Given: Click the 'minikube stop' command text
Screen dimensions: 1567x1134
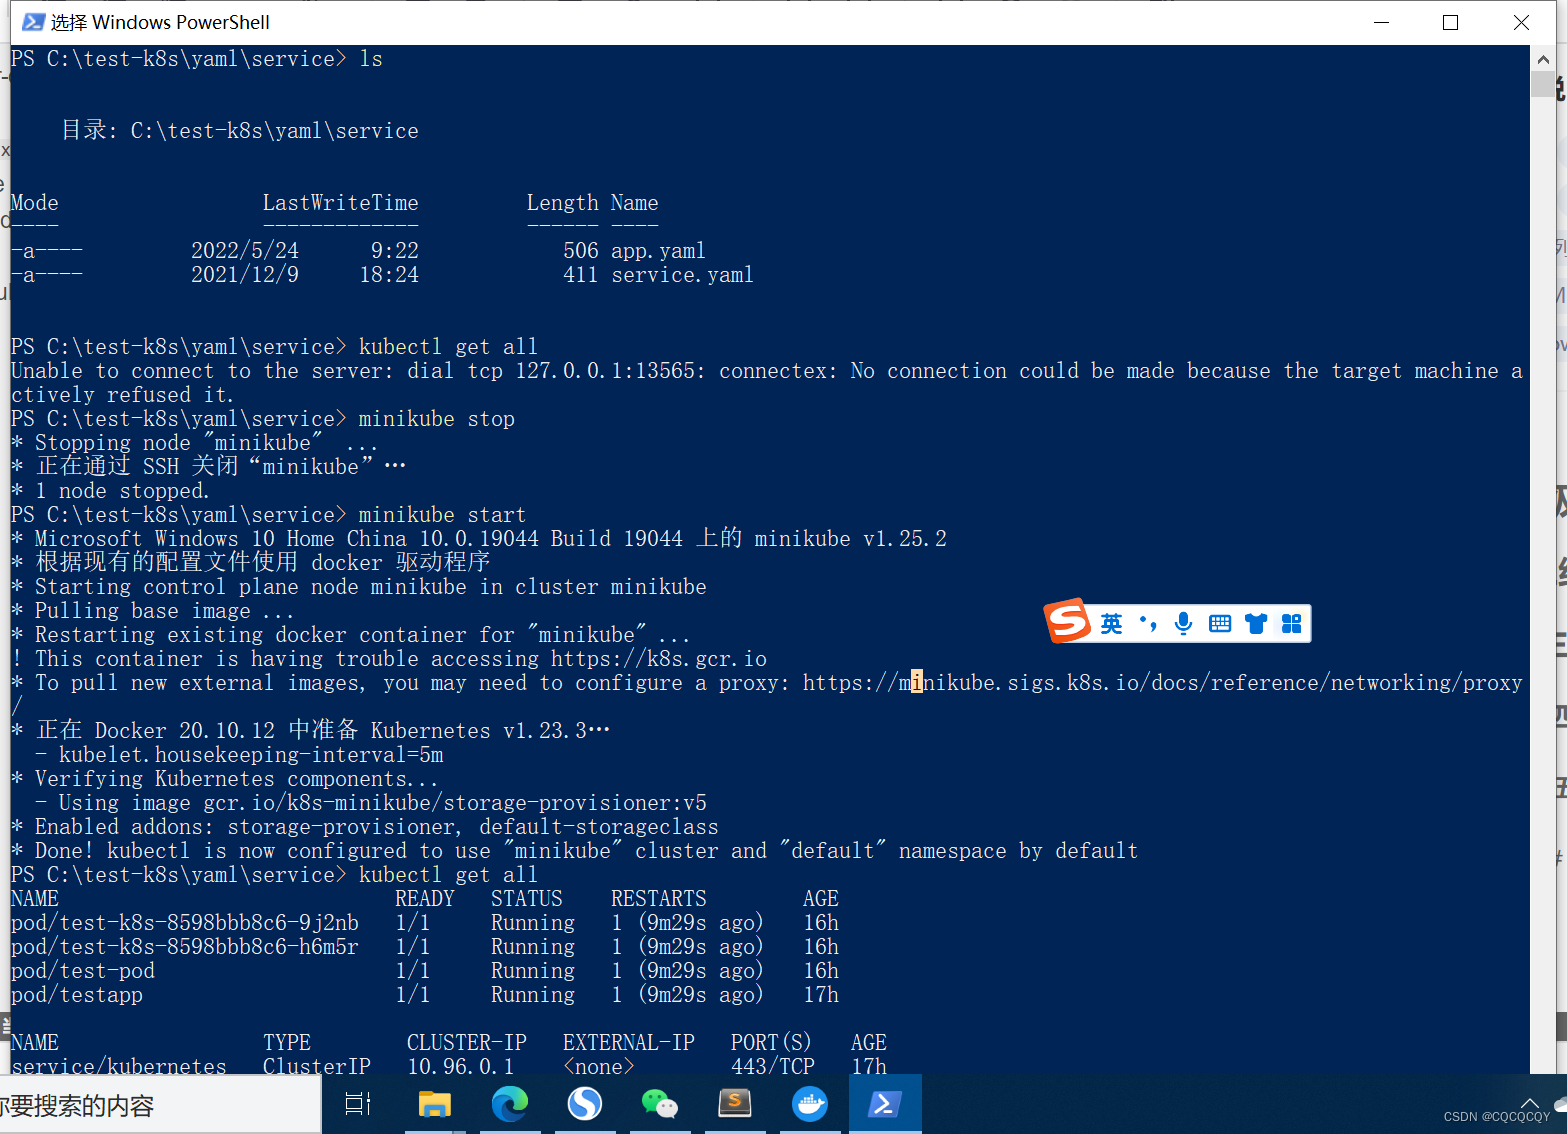Looking at the screenshot, I should pos(437,419).
